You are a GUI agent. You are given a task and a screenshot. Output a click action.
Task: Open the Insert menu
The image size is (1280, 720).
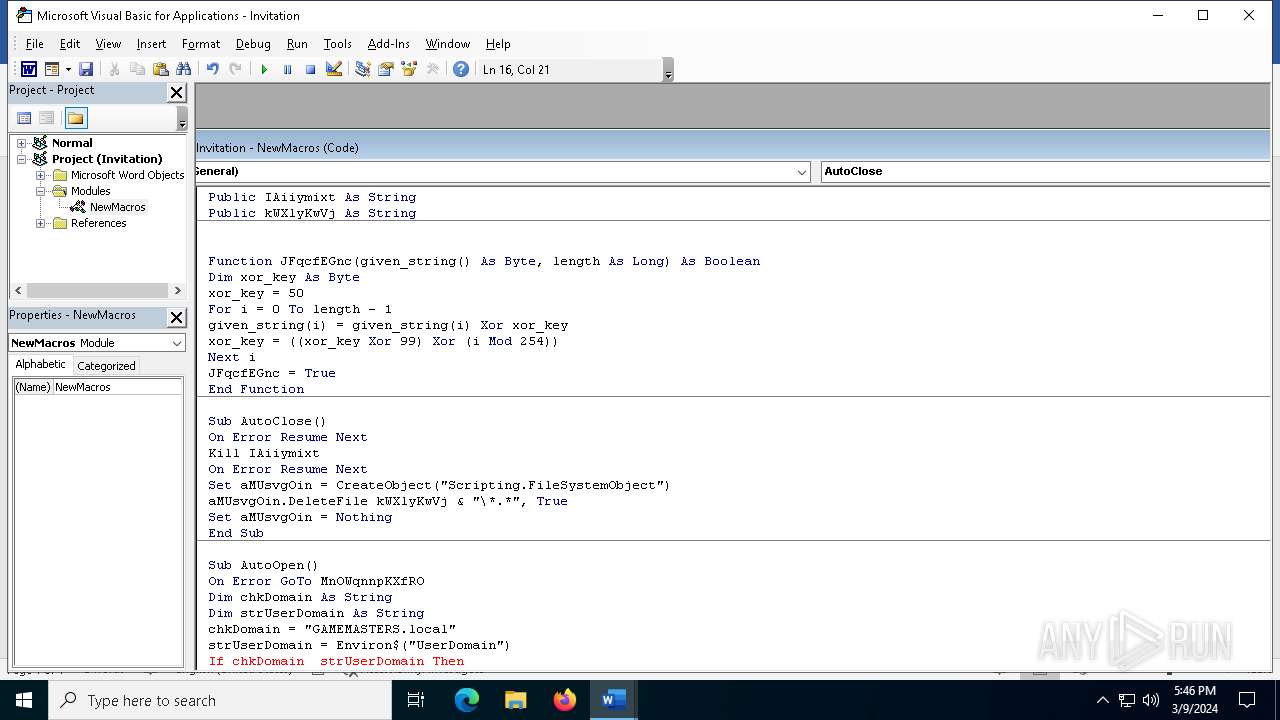pyautogui.click(x=151, y=44)
